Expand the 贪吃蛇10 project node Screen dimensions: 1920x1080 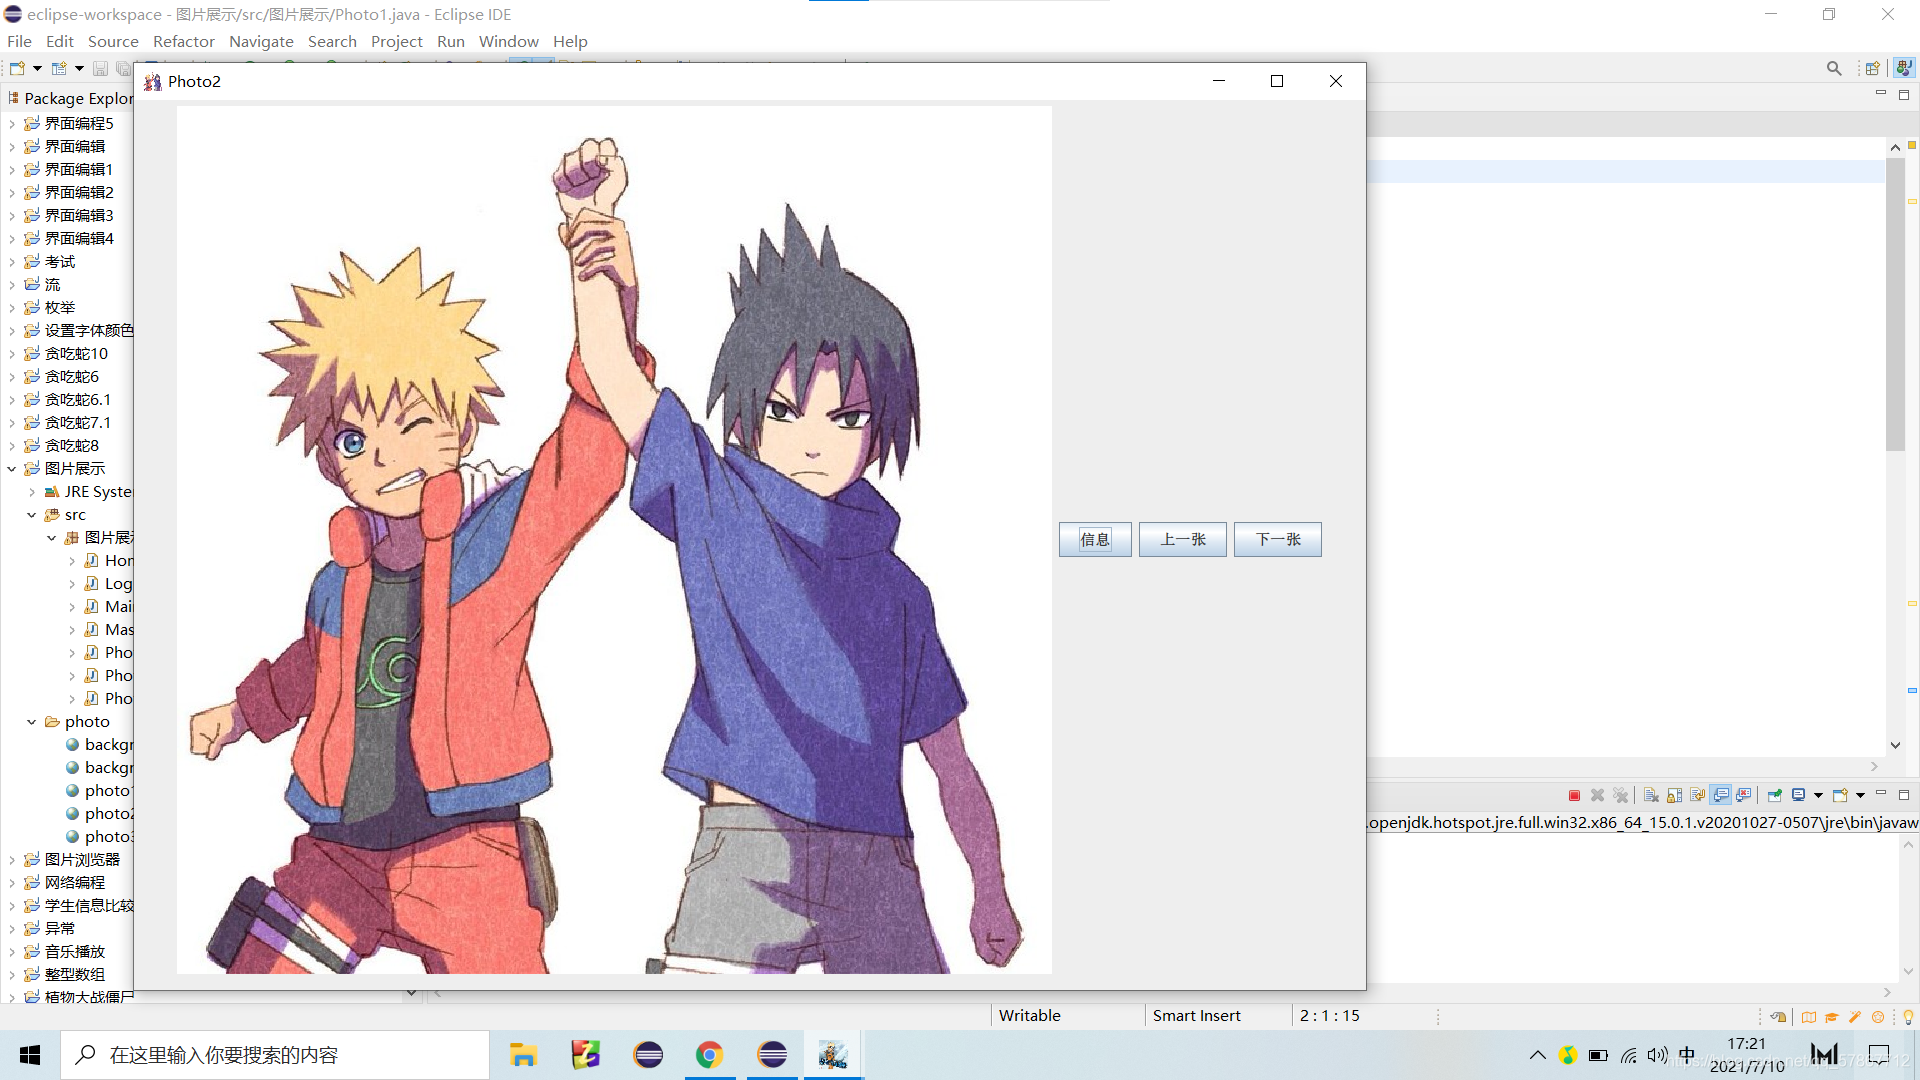[11, 354]
